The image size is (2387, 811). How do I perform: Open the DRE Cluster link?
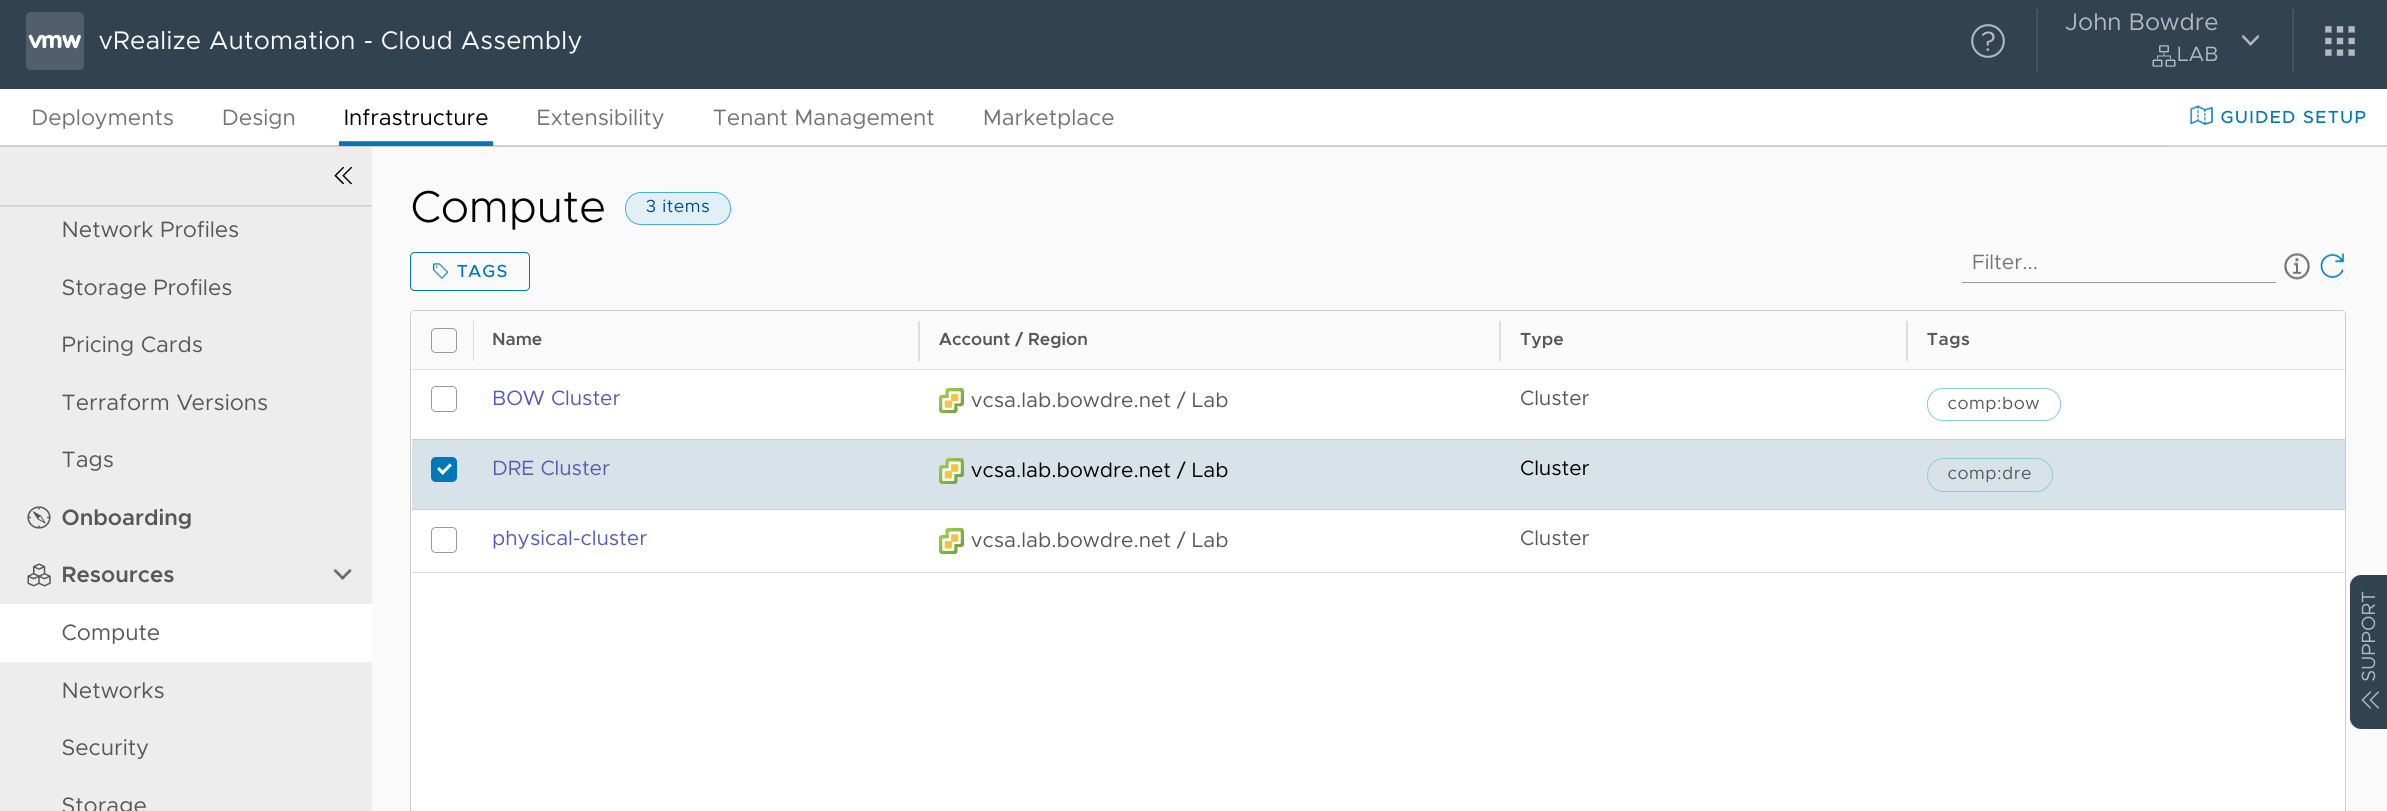[x=551, y=468]
